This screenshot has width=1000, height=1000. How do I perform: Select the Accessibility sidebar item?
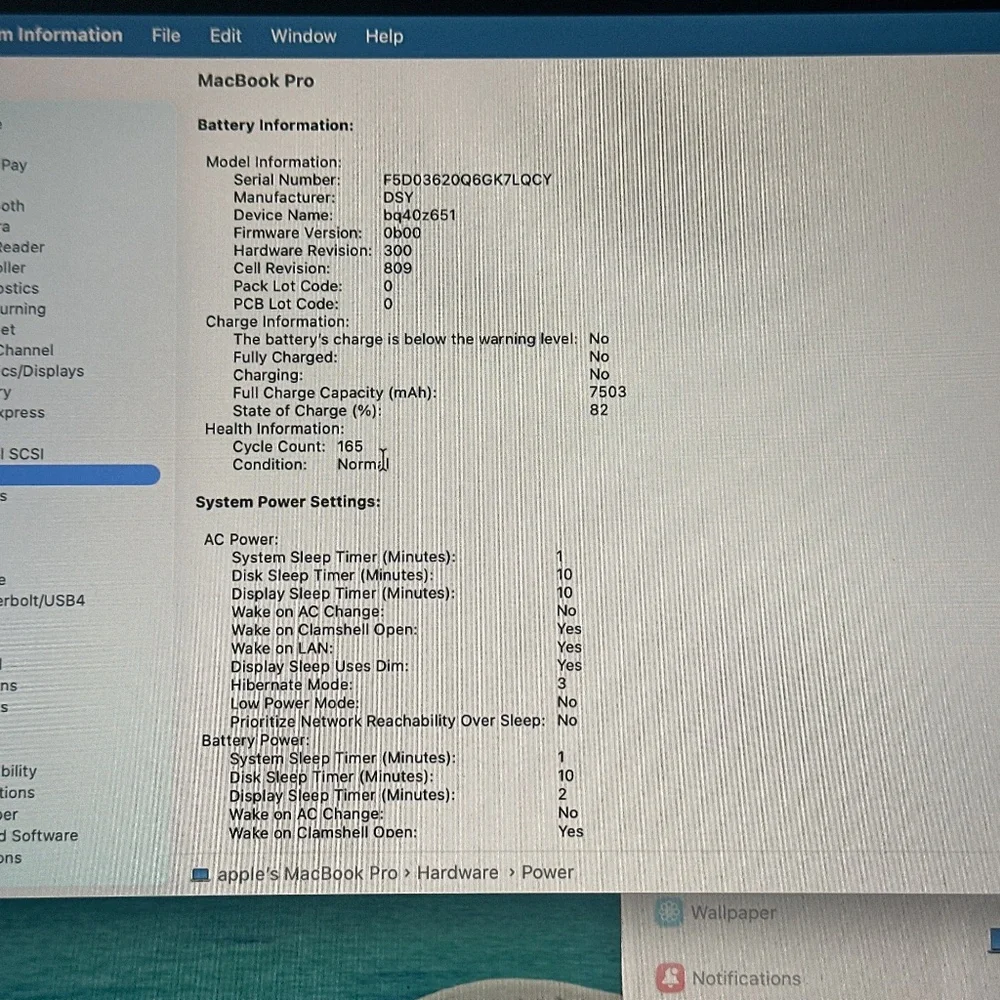18,771
